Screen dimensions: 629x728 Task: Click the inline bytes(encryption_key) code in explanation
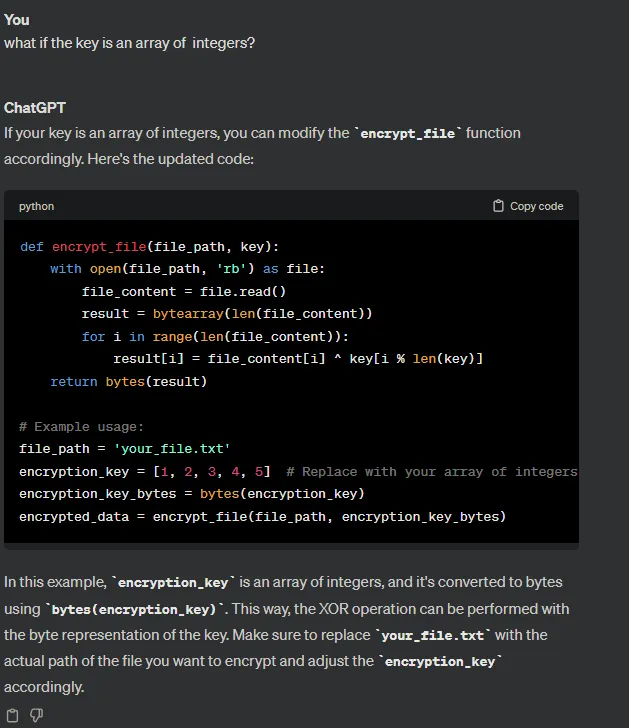click(134, 610)
